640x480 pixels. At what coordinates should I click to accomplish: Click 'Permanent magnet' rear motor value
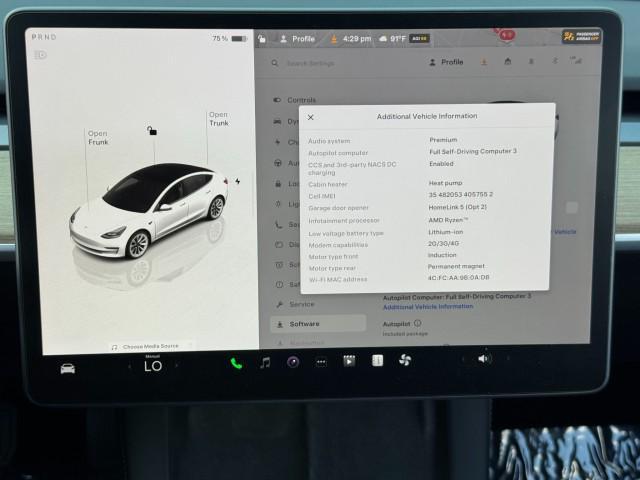point(456,267)
